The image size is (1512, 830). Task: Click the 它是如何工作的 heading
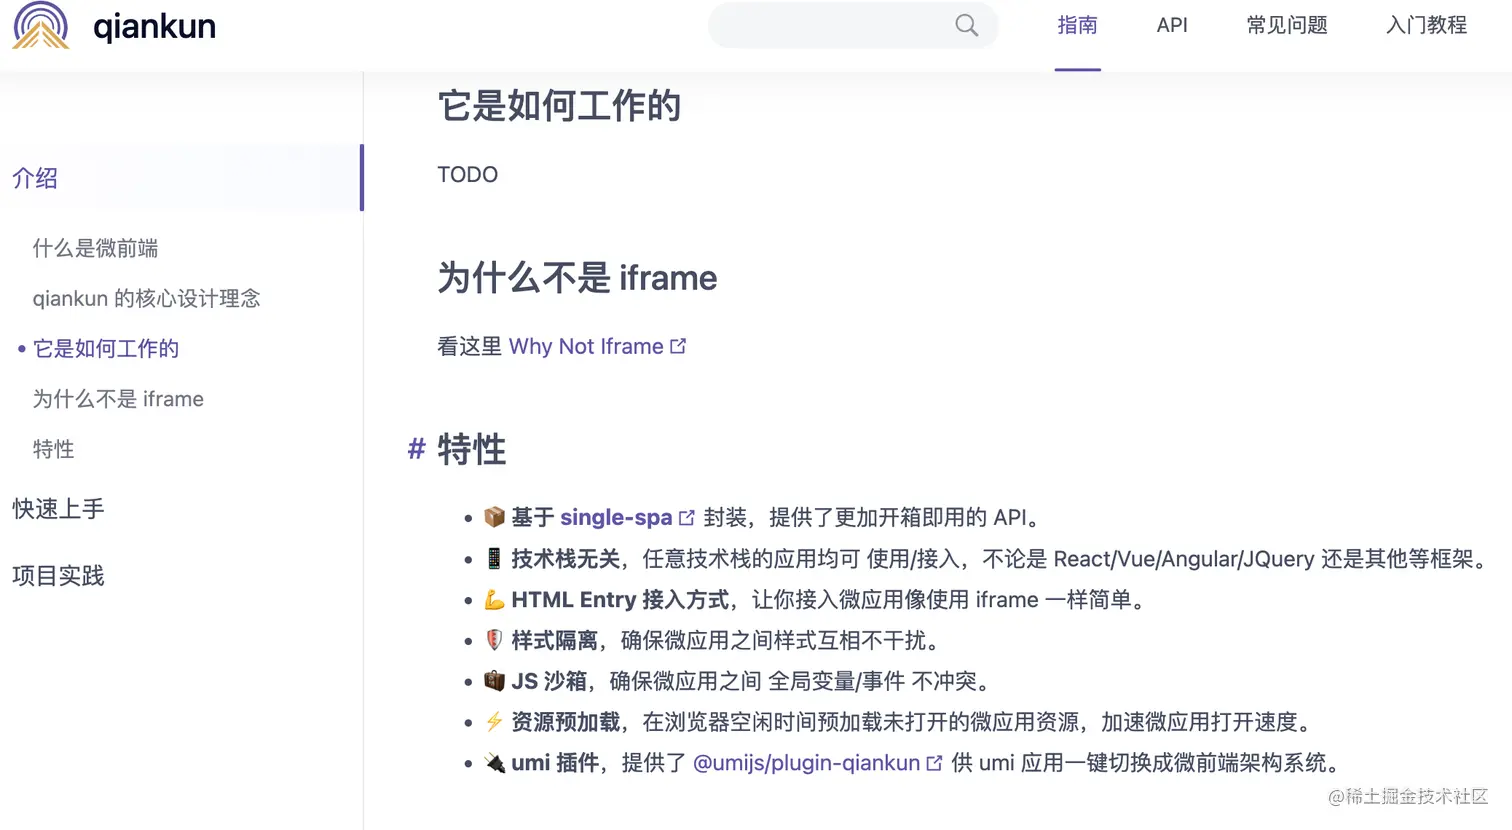(x=559, y=106)
